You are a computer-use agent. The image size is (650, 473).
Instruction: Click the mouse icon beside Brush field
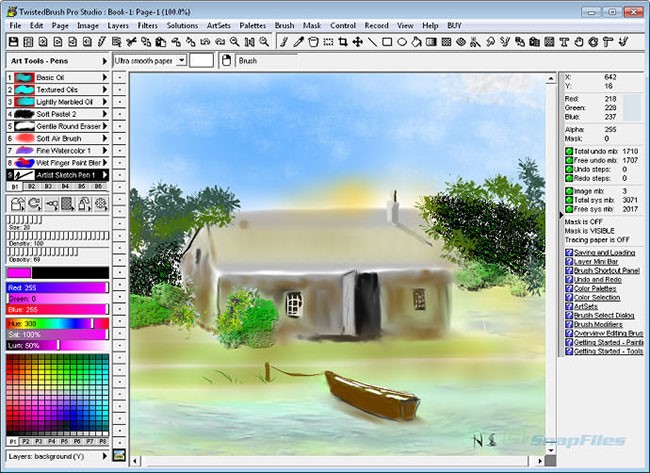coord(226,61)
